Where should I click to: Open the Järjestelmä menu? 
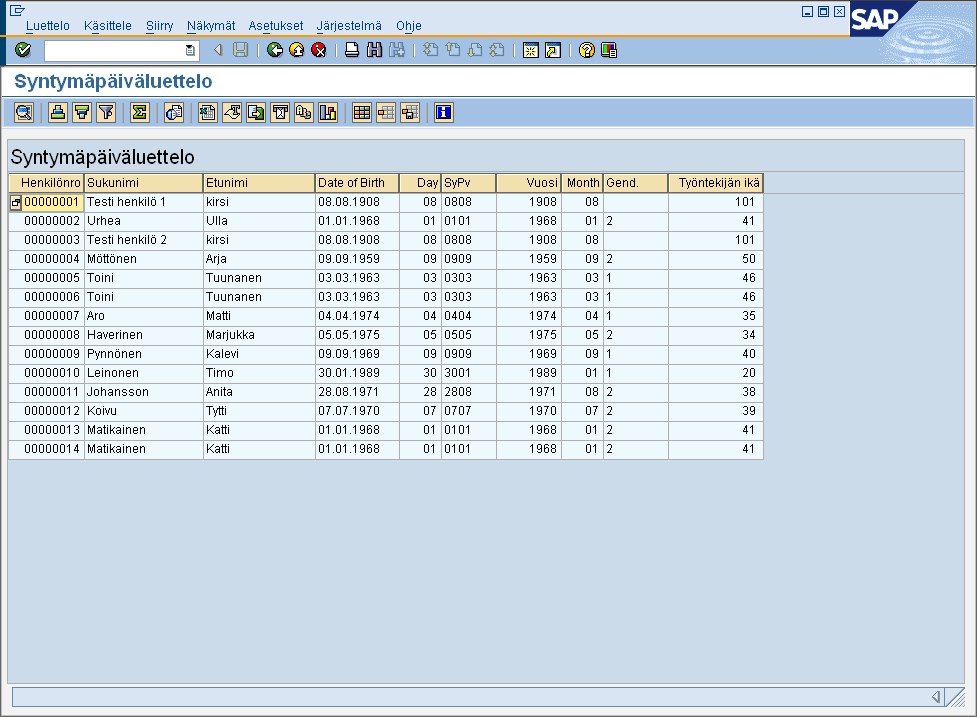click(349, 26)
